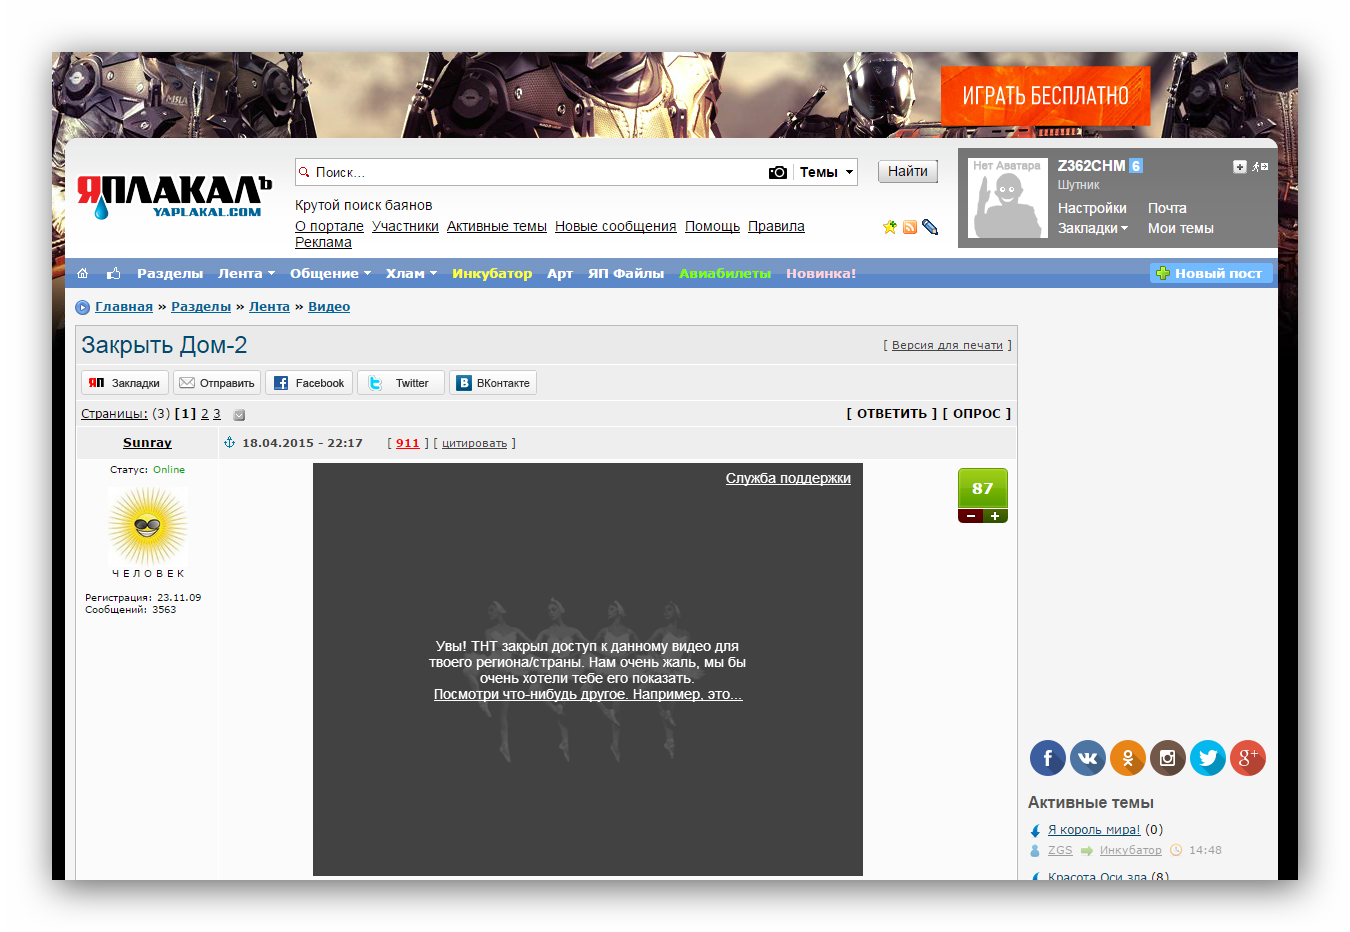
Task: Open the ЯП Файлы menu item
Action: pos(626,273)
